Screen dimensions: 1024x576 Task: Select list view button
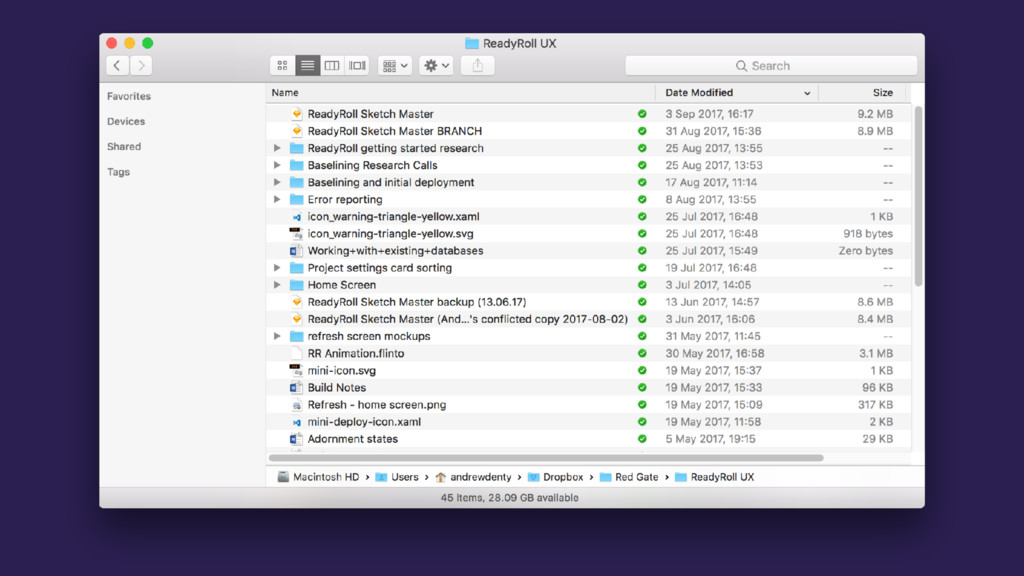click(x=308, y=66)
